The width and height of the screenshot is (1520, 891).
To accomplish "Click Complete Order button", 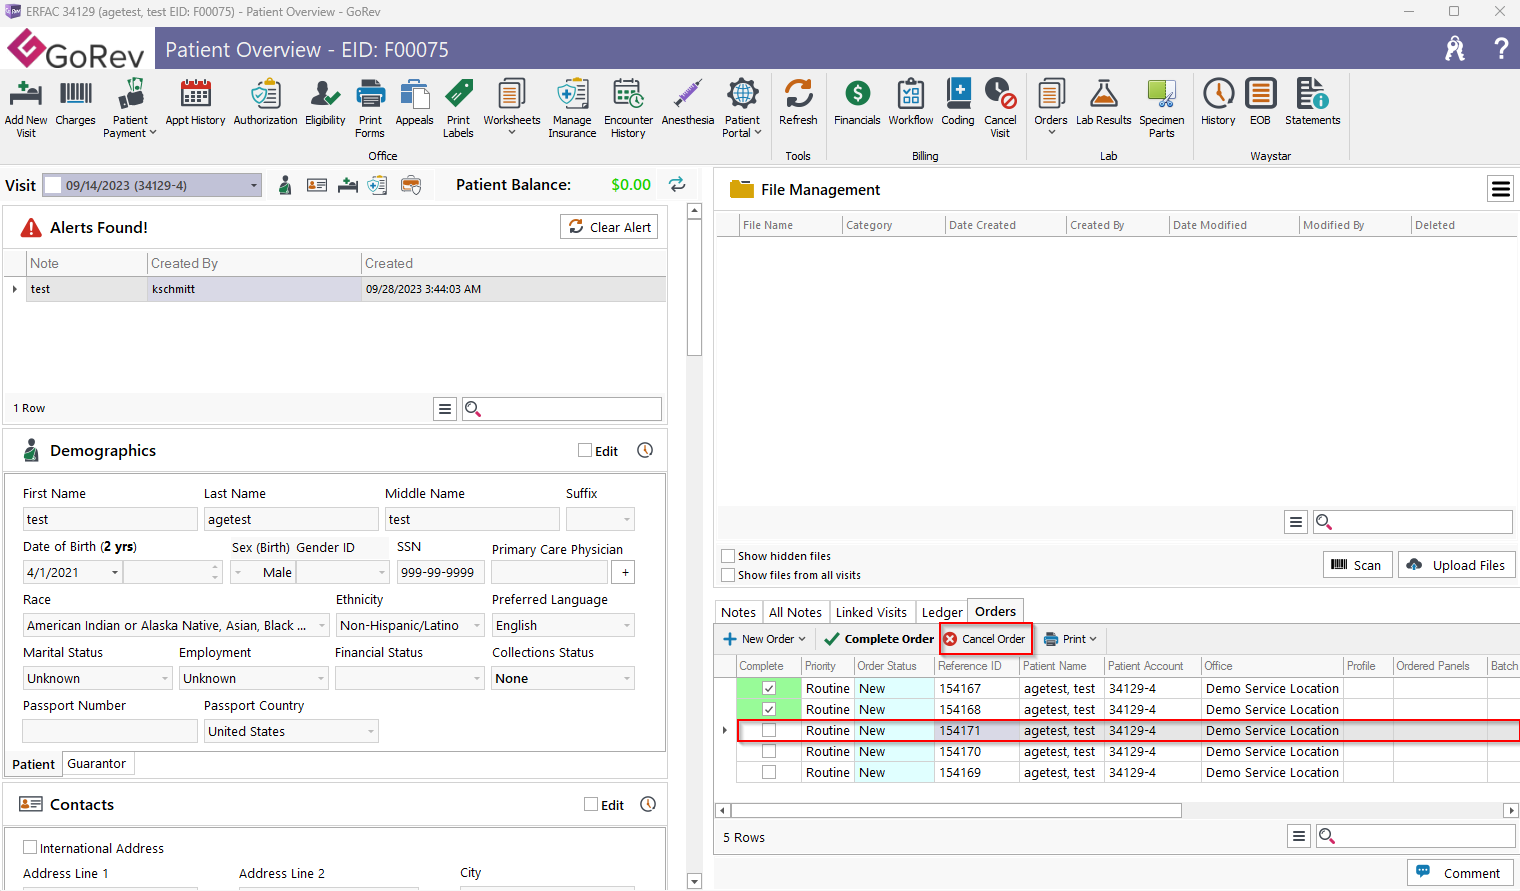I will (878, 639).
